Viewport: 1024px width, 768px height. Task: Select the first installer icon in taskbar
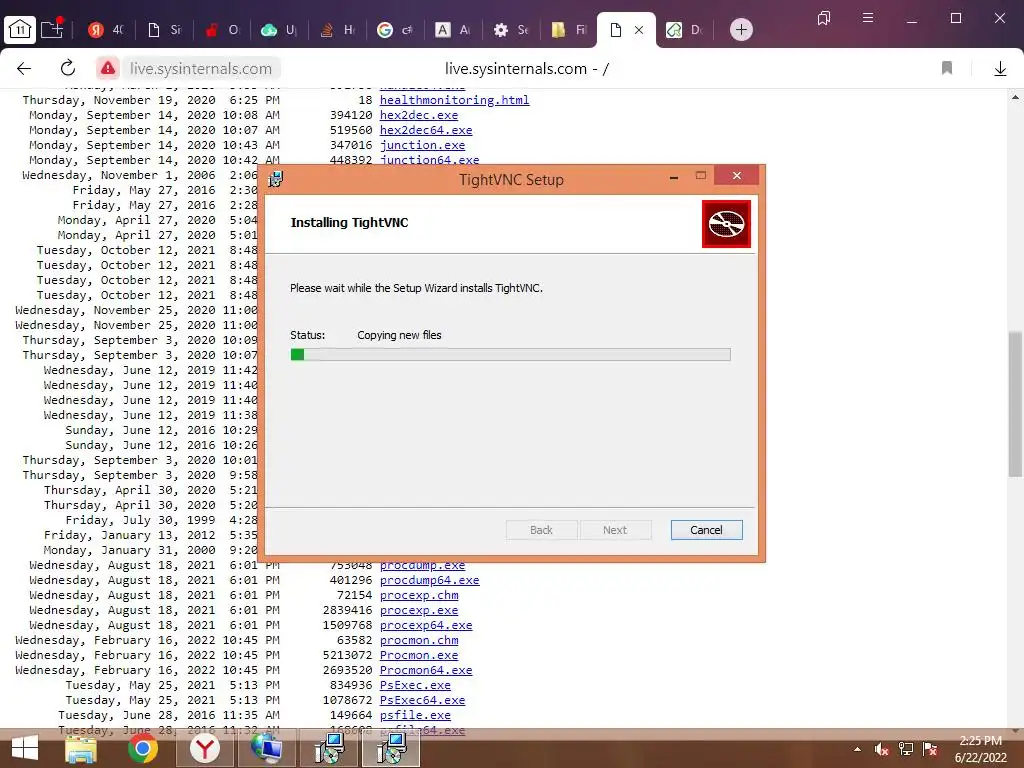pyautogui.click(x=330, y=748)
